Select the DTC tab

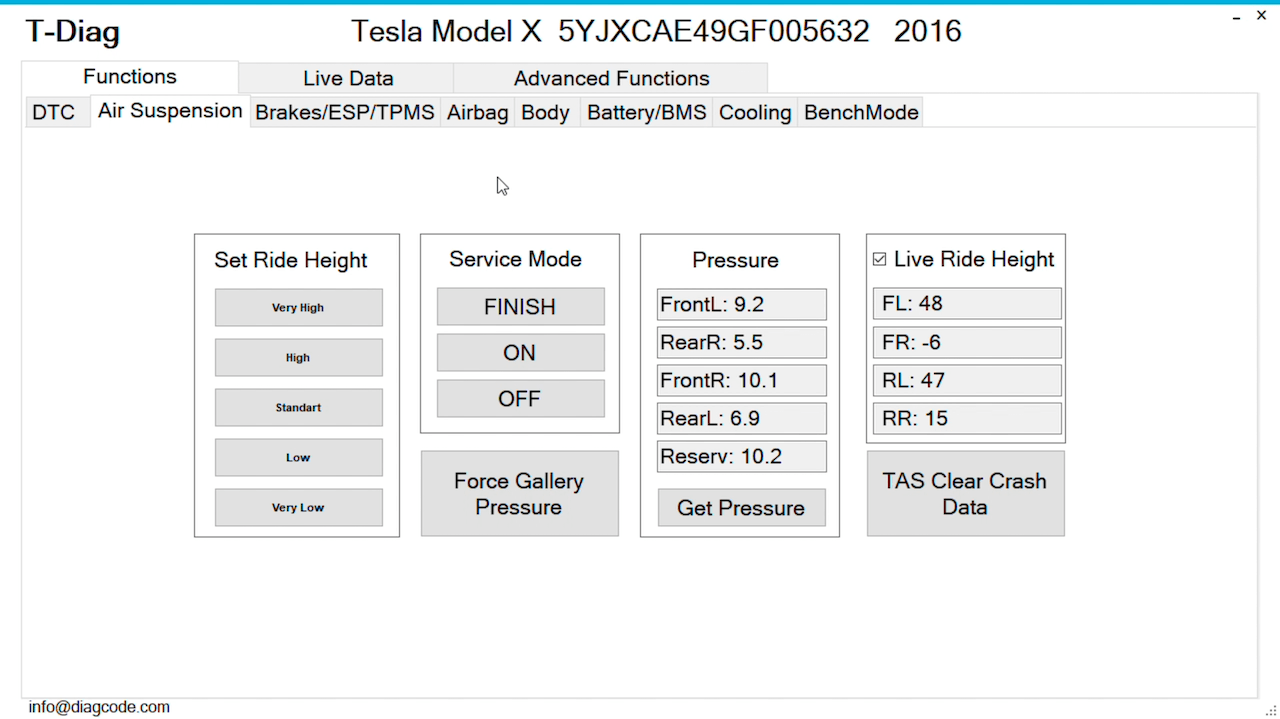click(x=55, y=112)
